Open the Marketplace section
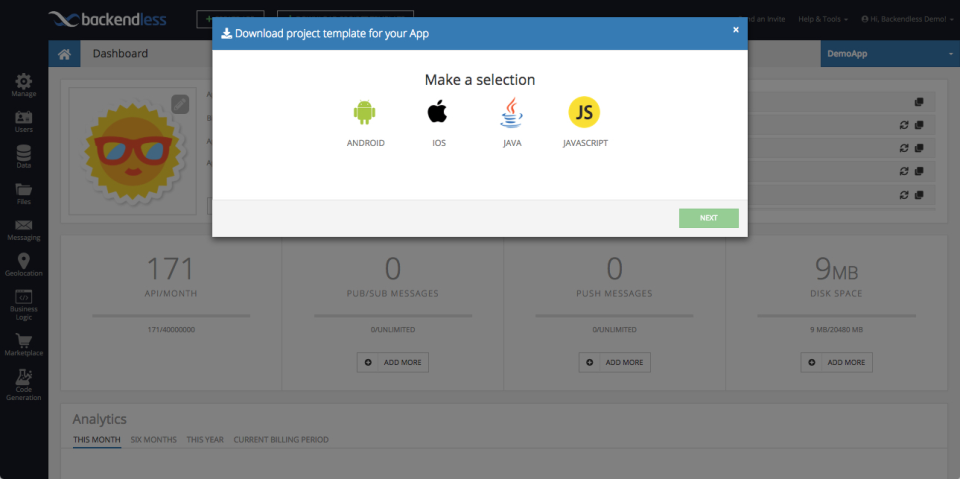960x479 pixels. pos(24,343)
